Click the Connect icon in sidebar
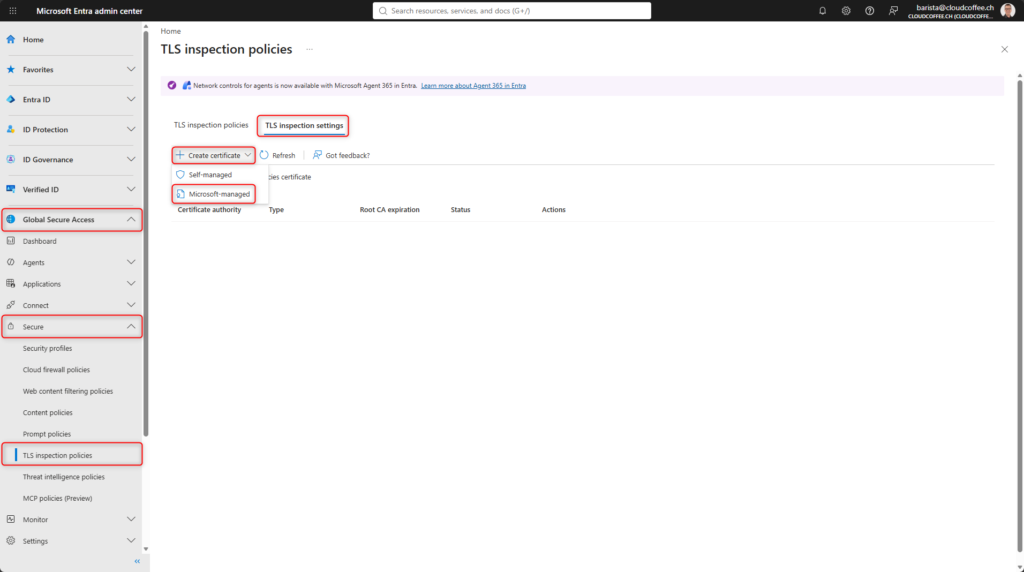Image resolution: width=1024 pixels, height=572 pixels. pos(10,305)
